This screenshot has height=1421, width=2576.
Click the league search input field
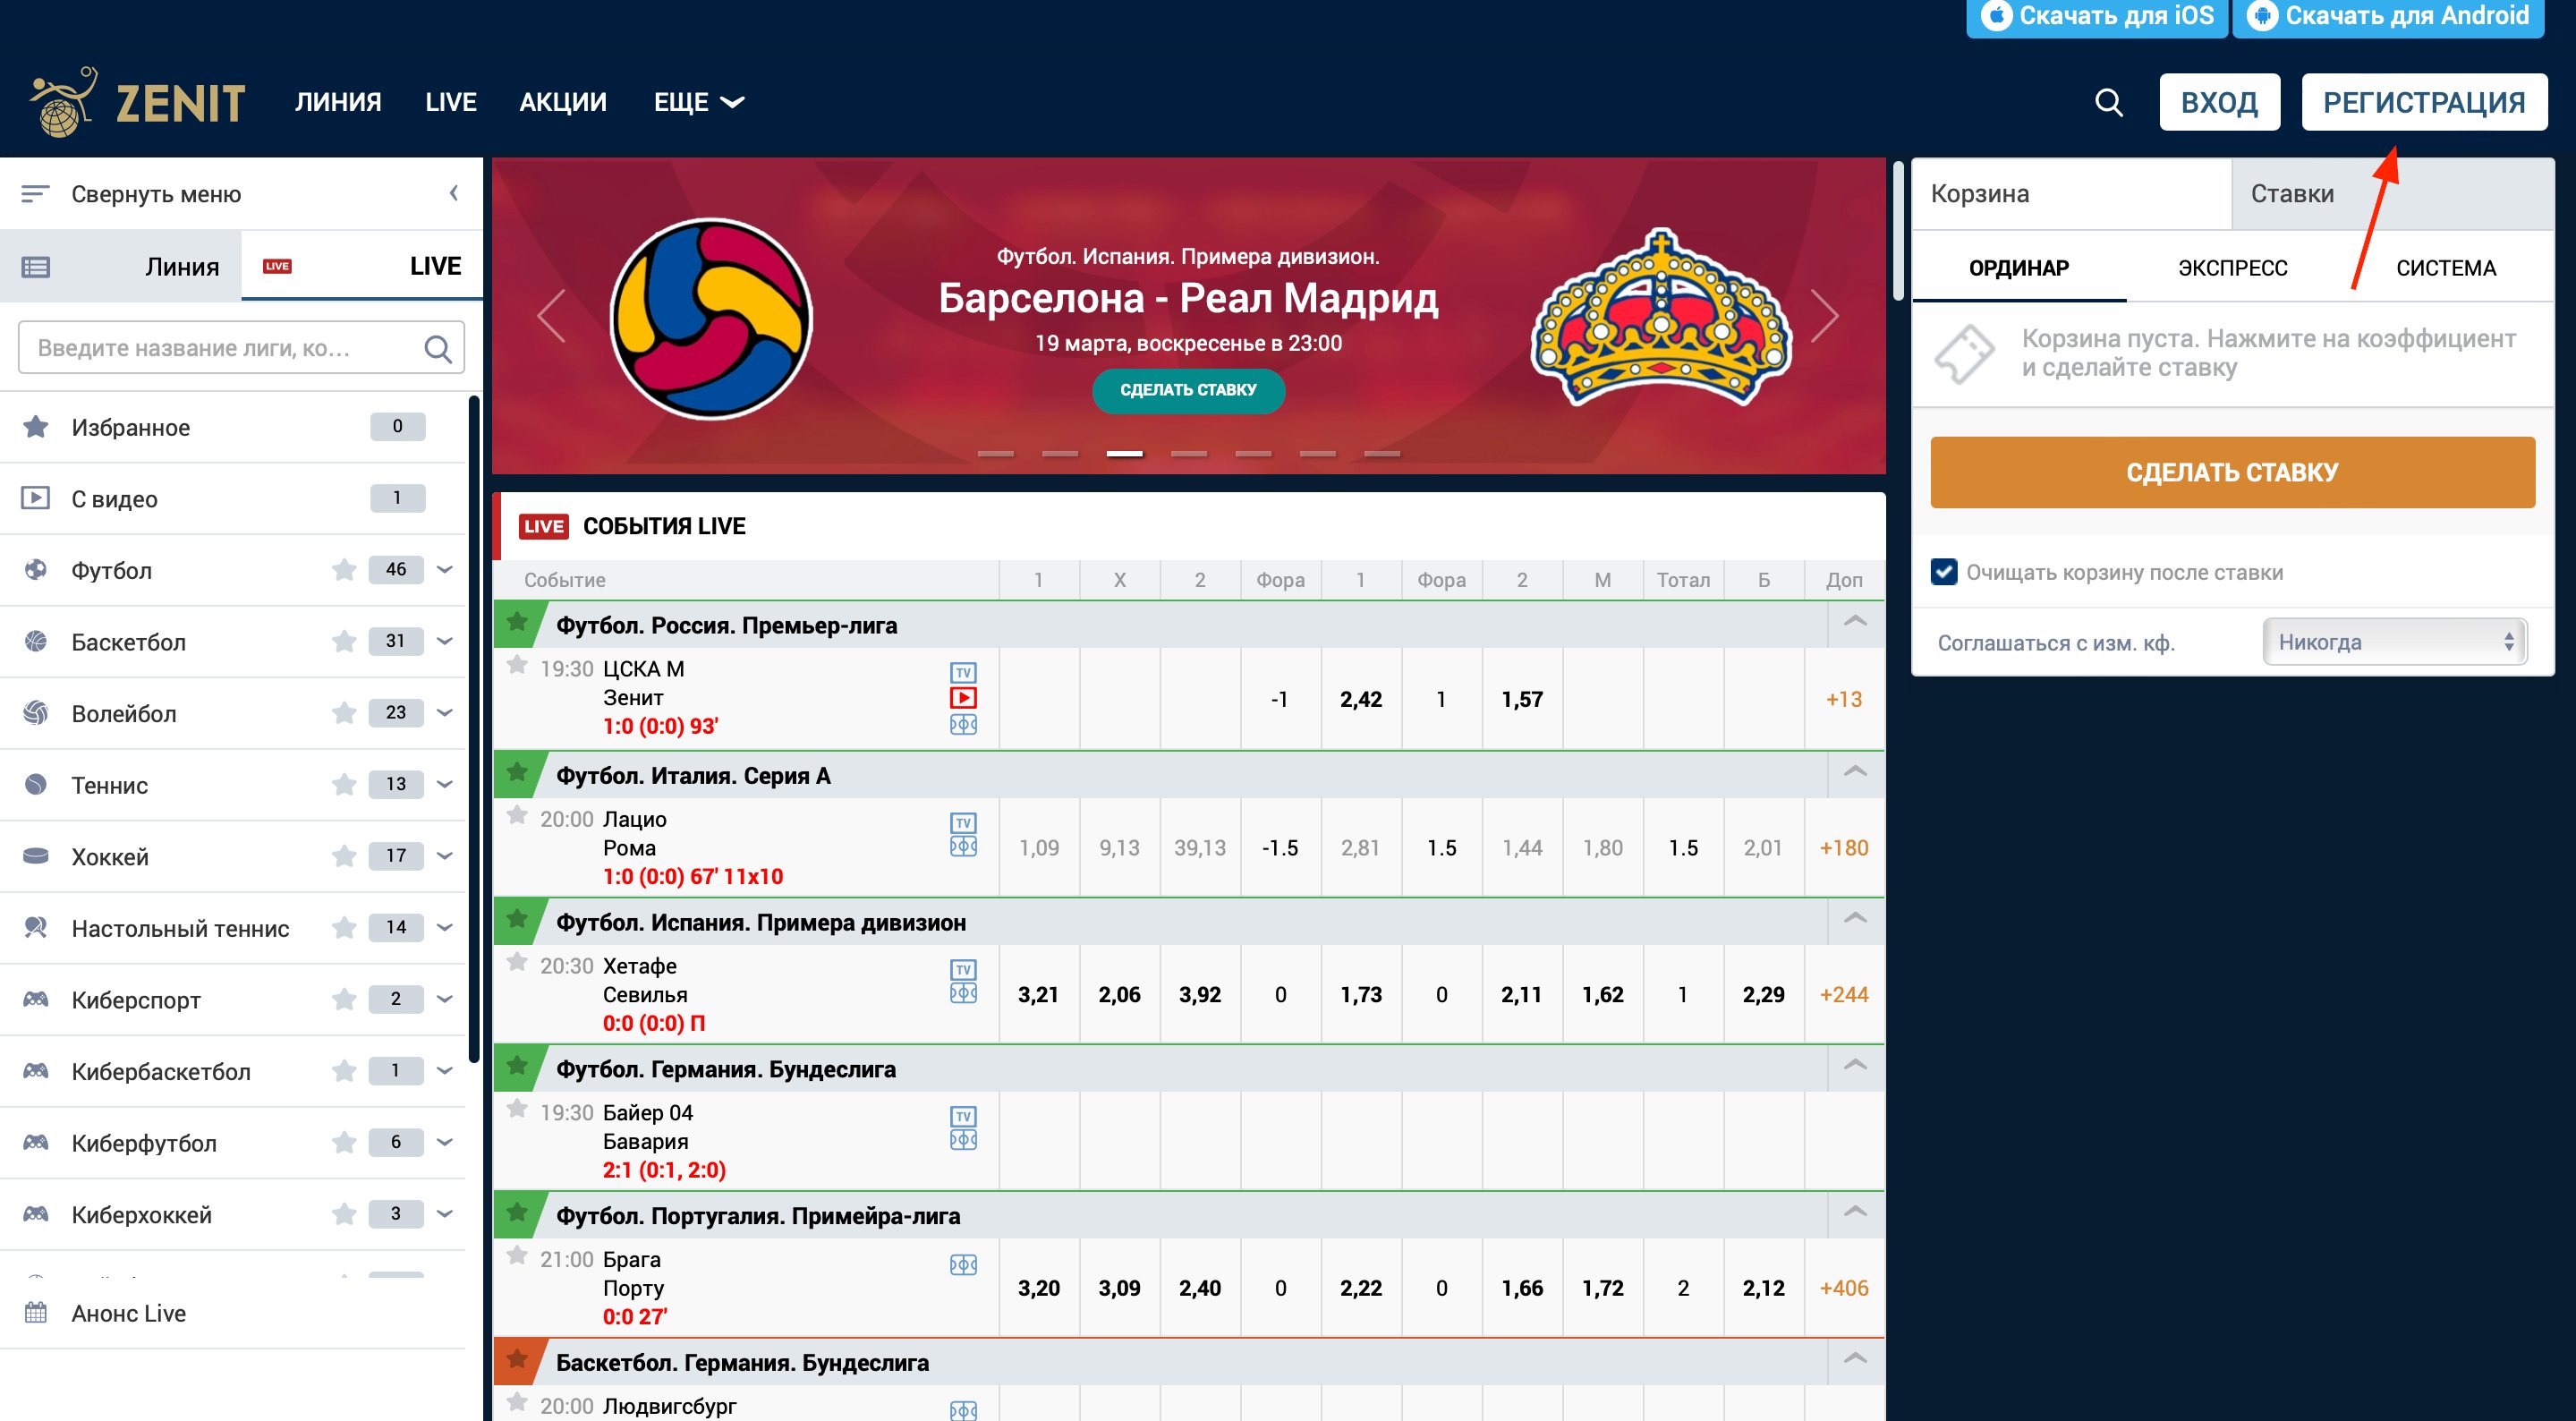point(220,348)
